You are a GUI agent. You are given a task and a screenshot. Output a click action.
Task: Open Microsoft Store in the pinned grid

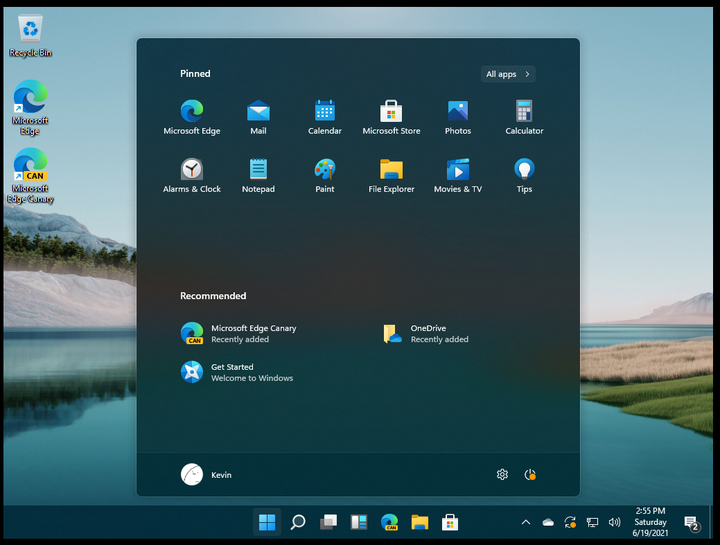391,117
